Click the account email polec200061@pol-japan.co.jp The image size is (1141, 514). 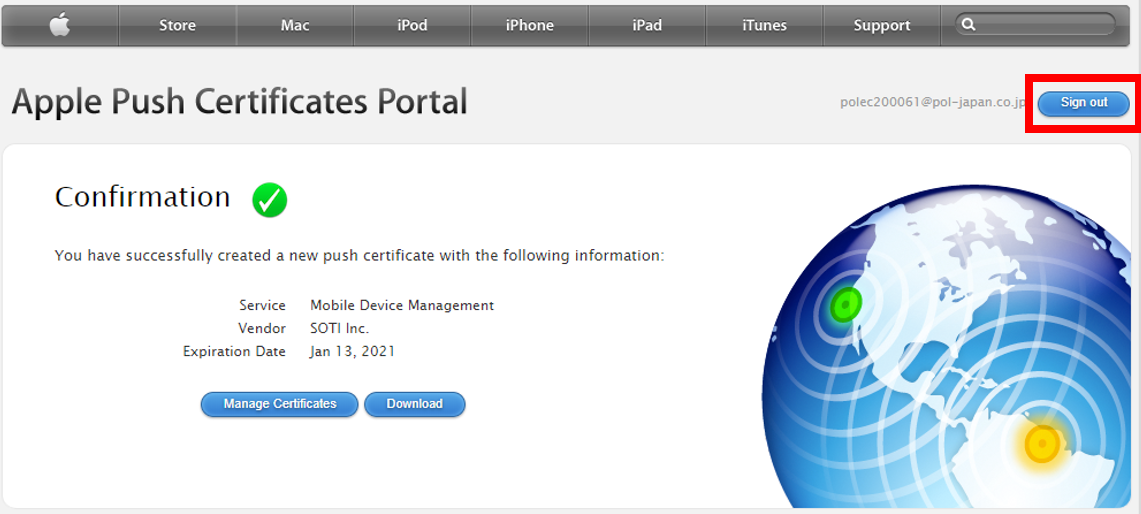click(x=932, y=103)
